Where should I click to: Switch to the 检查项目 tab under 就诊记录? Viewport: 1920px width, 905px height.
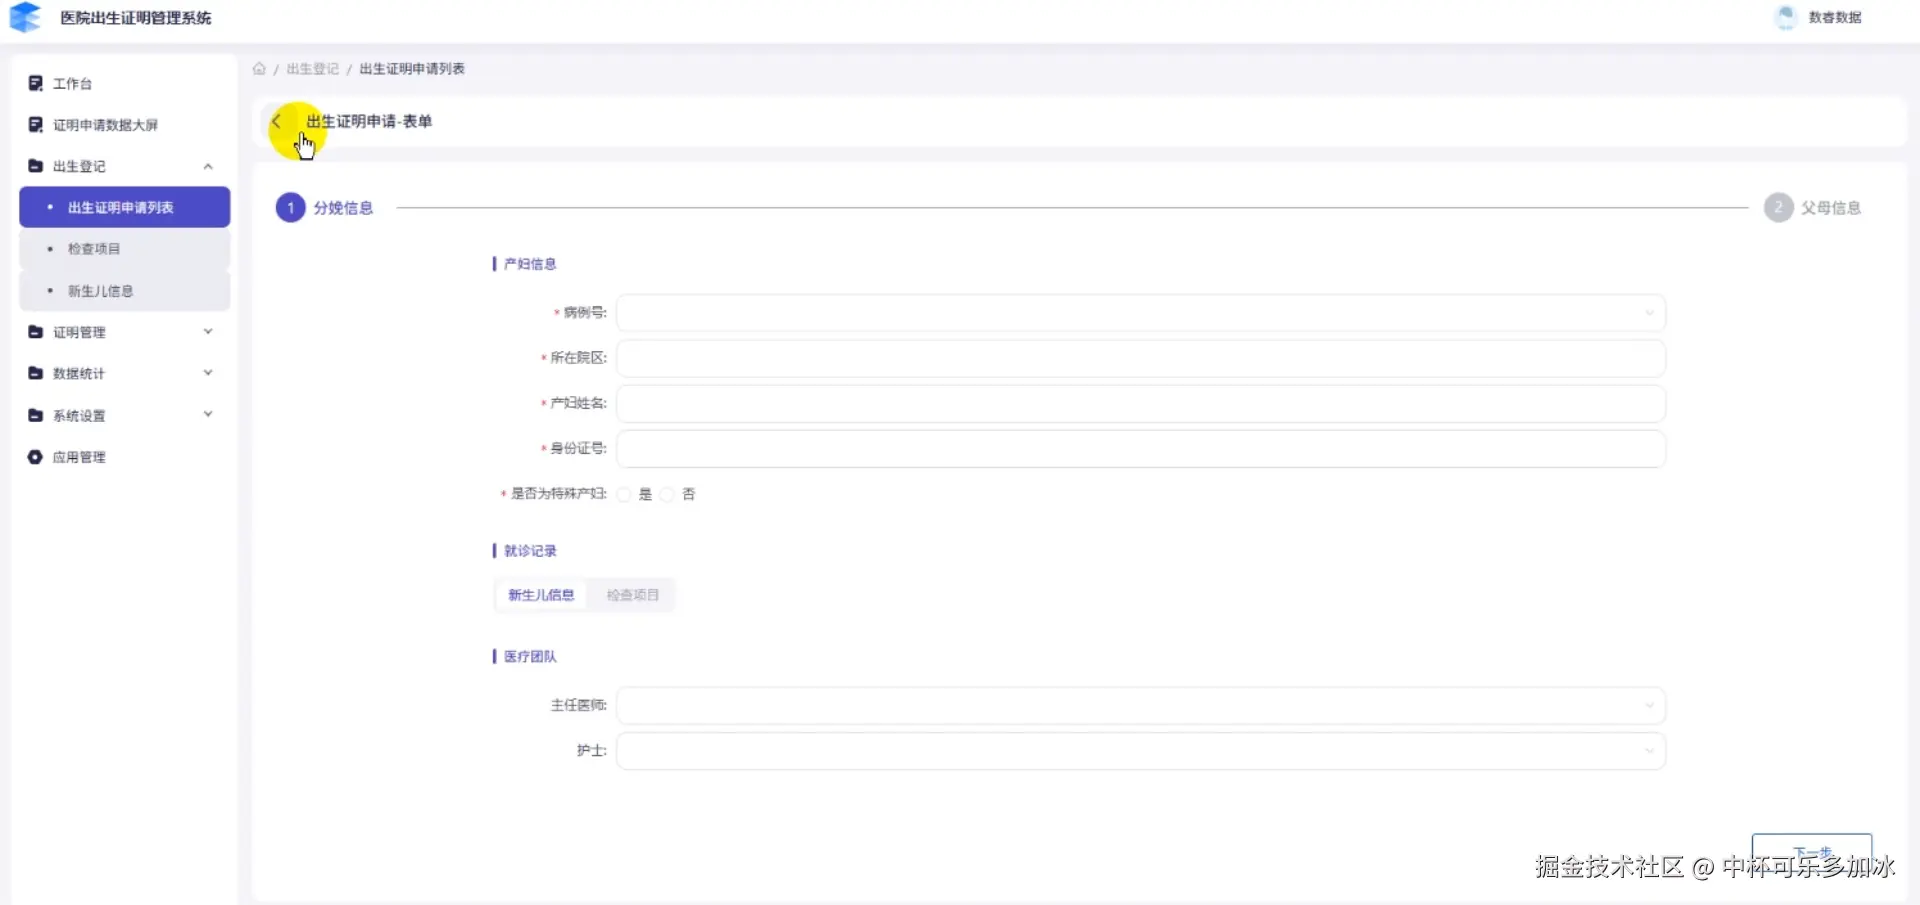pyautogui.click(x=632, y=595)
